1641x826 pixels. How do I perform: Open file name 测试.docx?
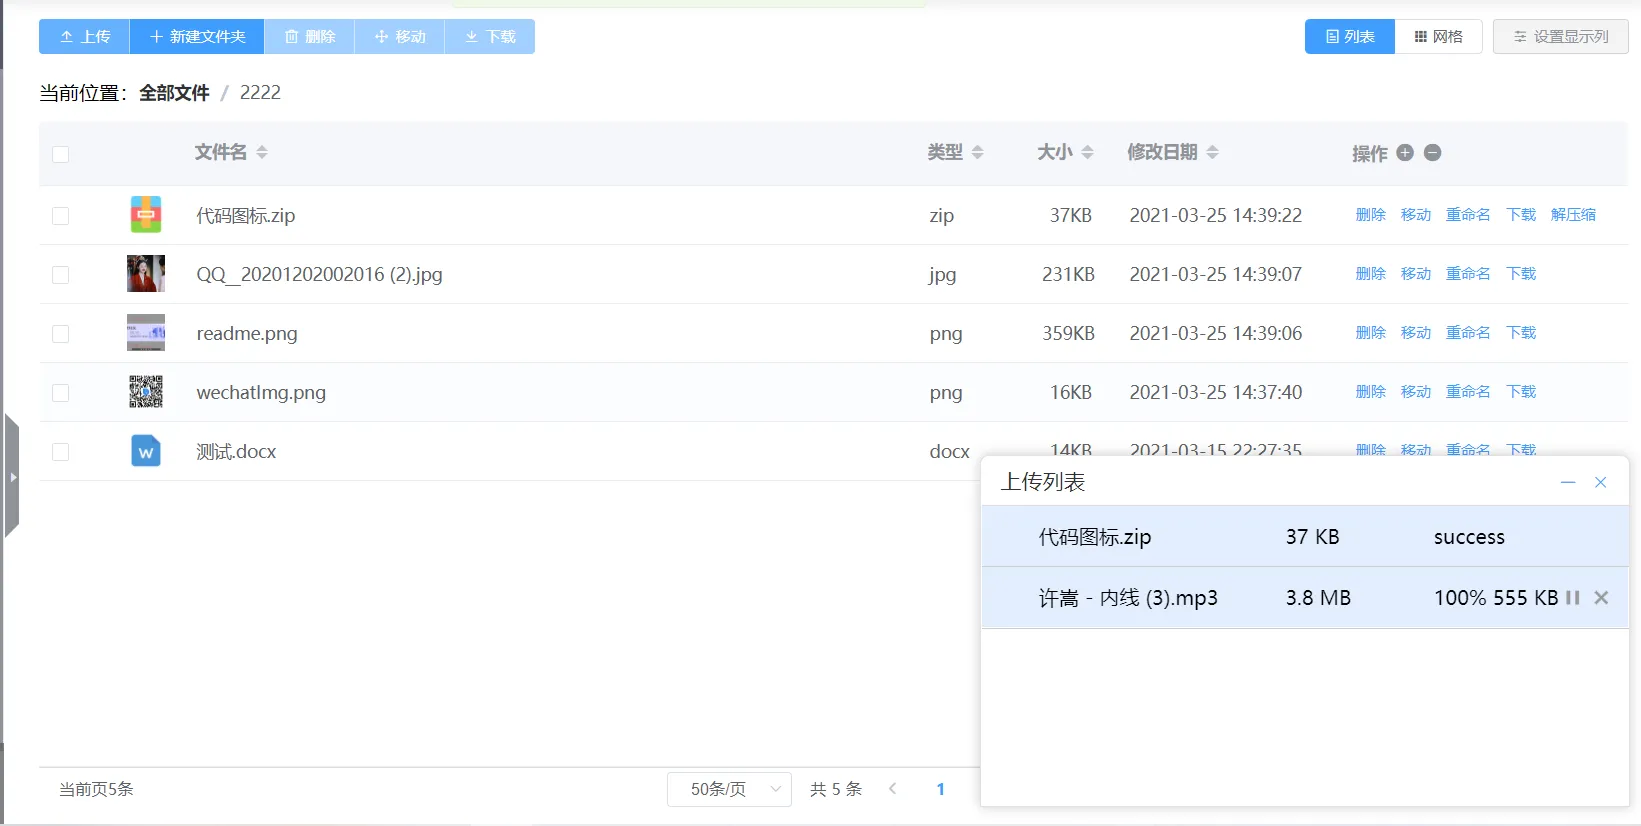click(x=236, y=452)
